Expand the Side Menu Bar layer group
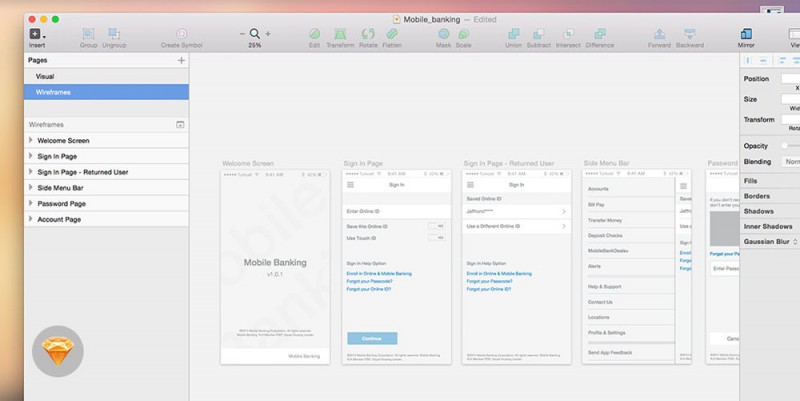 pyautogui.click(x=30, y=188)
